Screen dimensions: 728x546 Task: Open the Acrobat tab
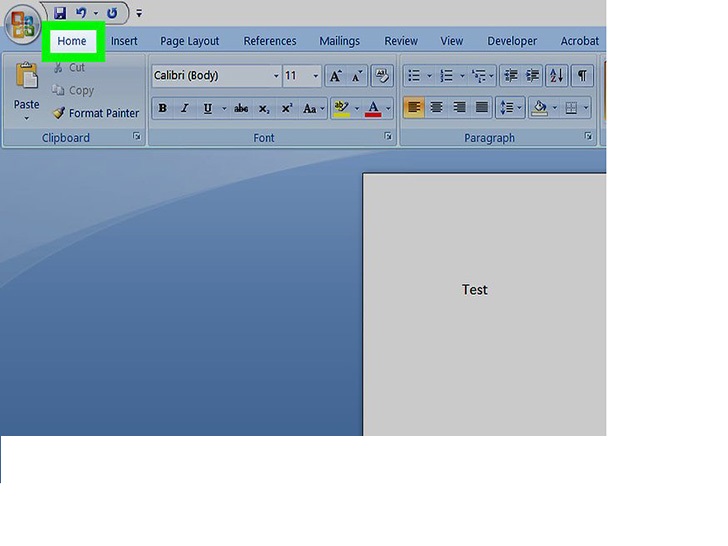tap(579, 41)
